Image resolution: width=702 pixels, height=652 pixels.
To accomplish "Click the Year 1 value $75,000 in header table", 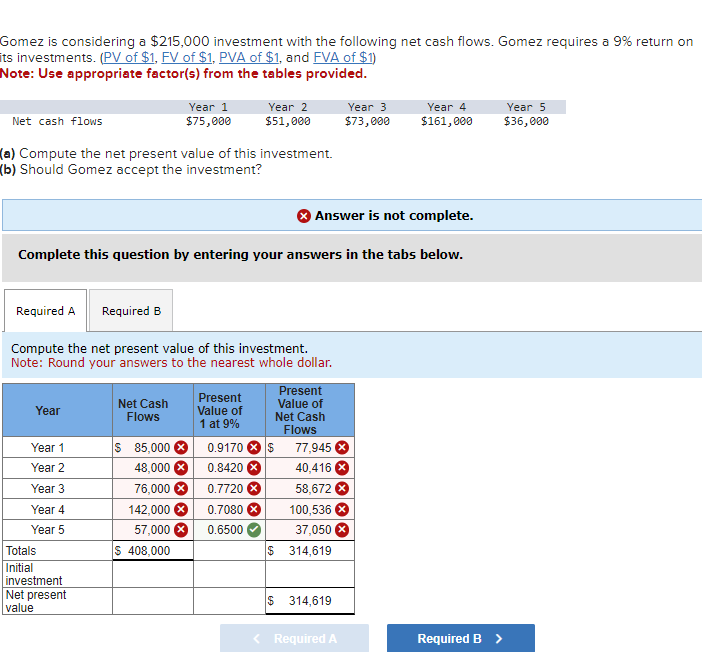I will click(x=208, y=121).
